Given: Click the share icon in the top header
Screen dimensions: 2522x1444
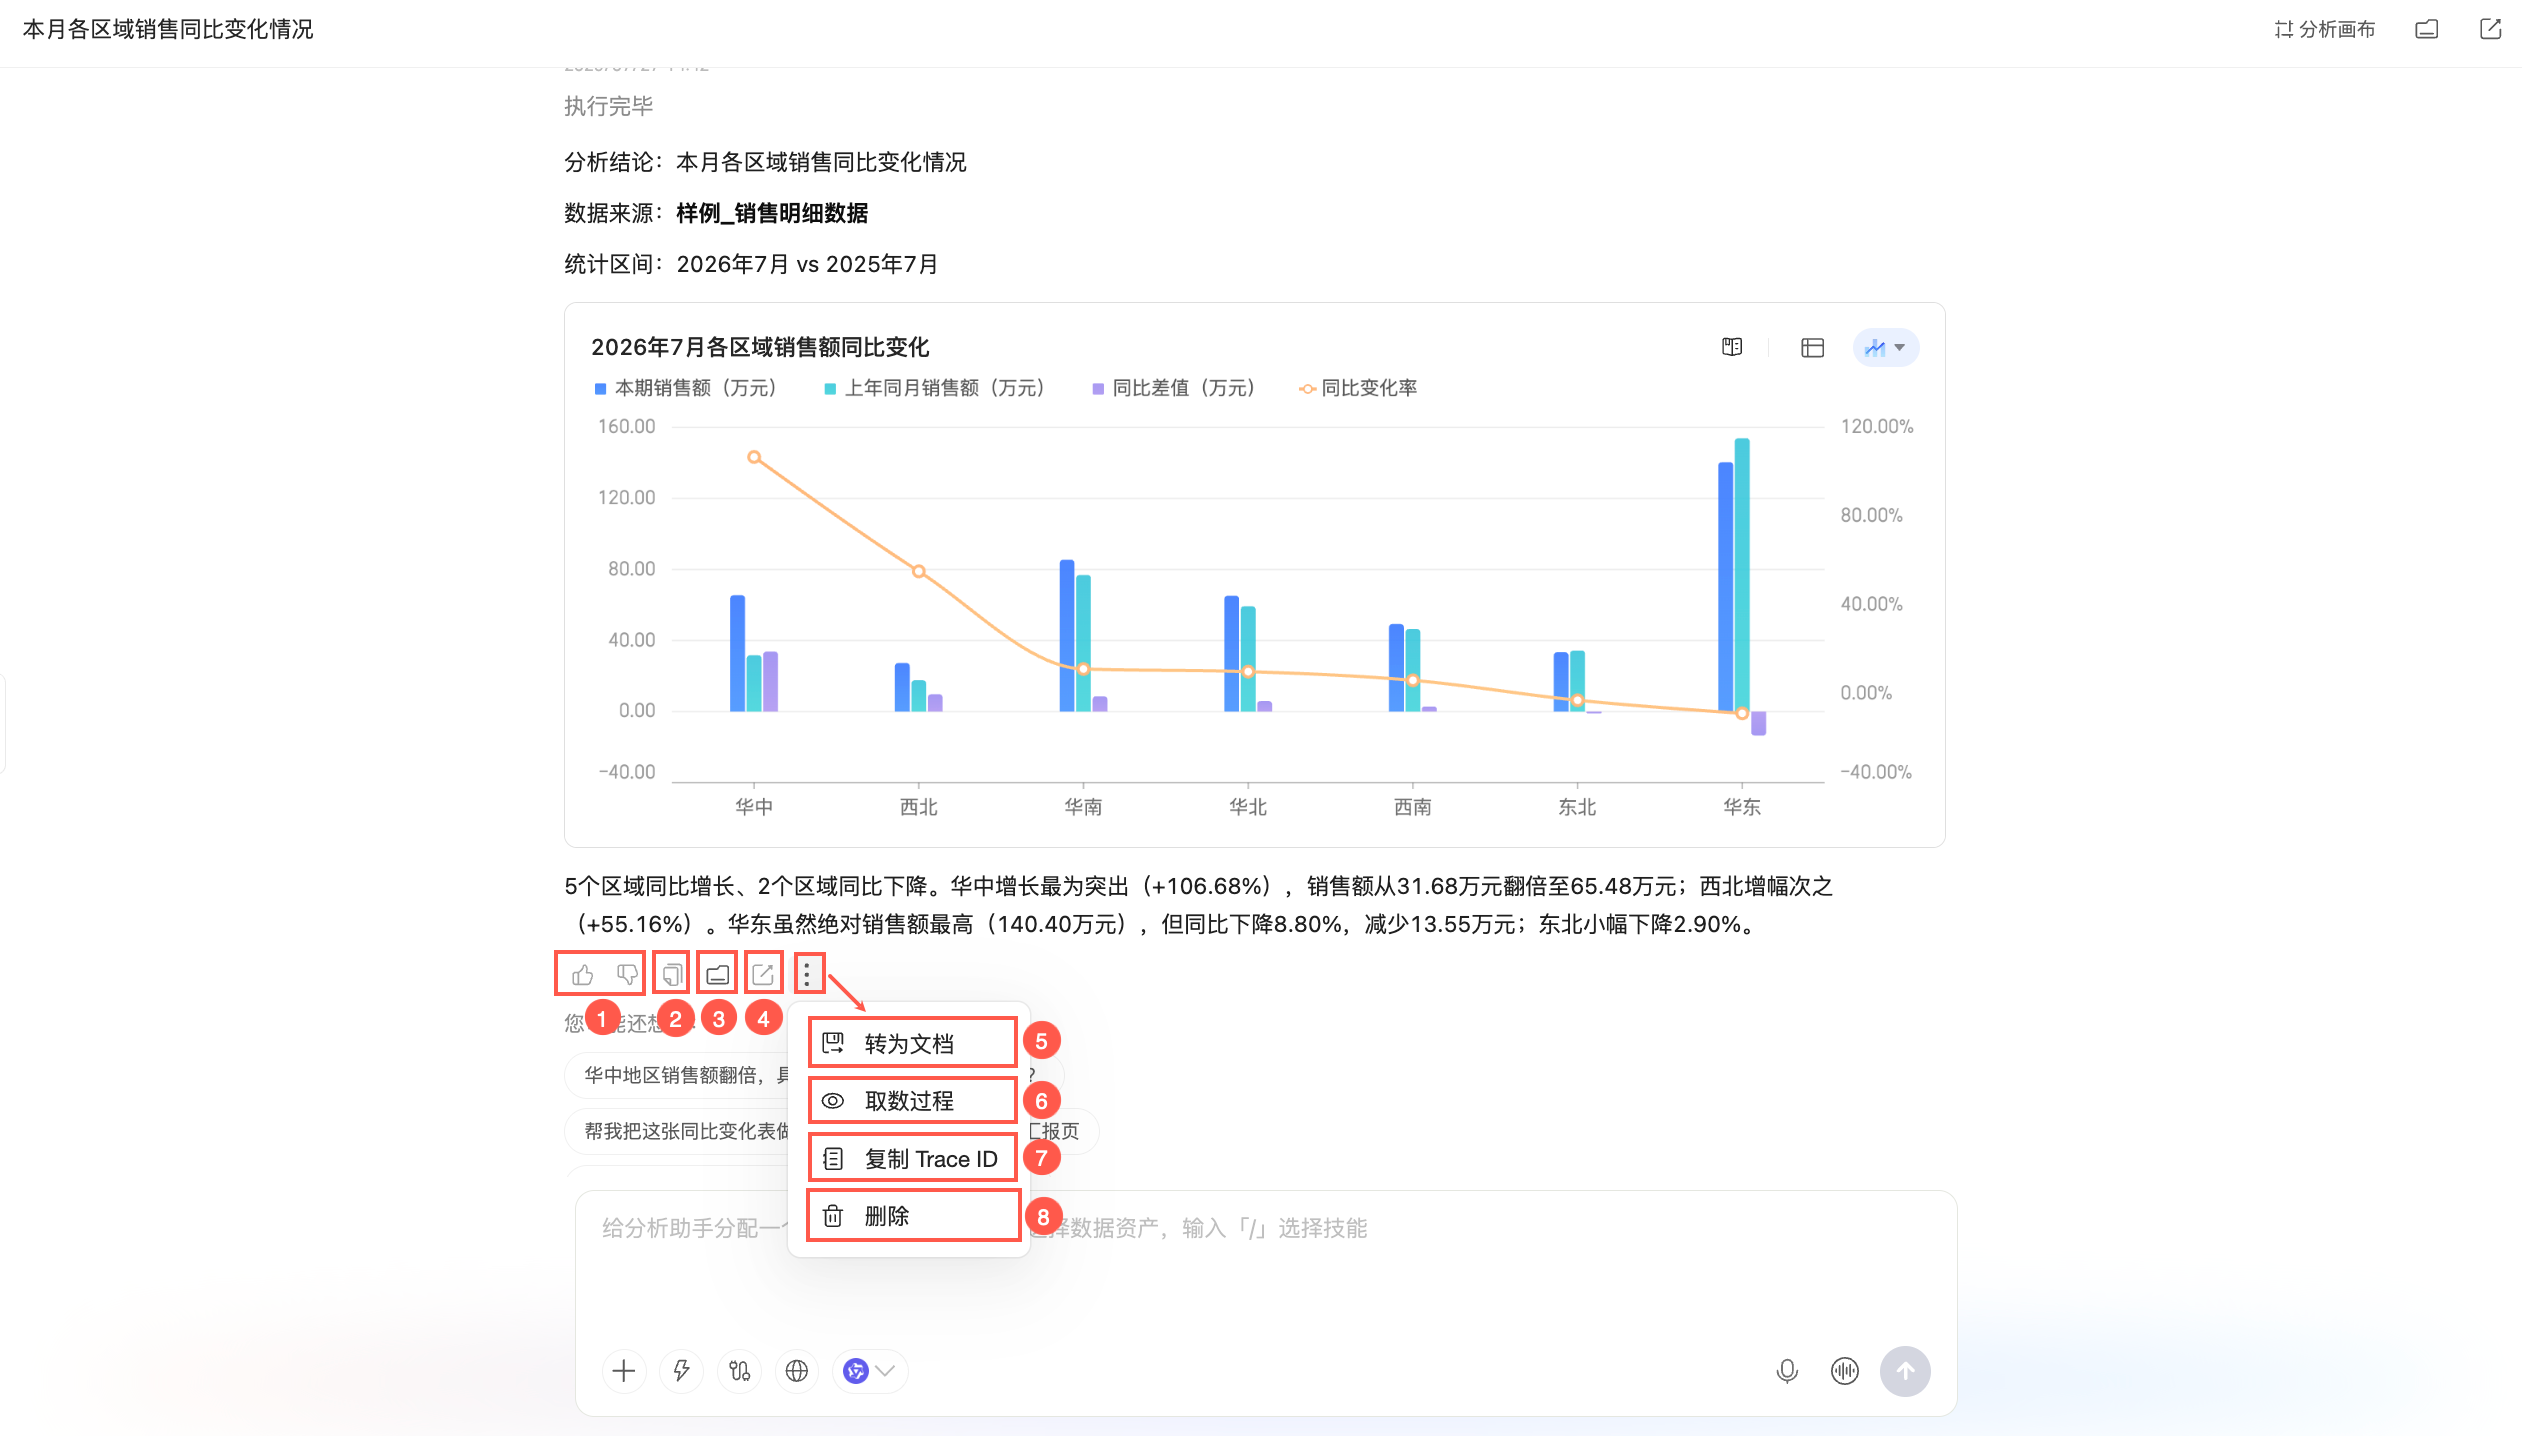Looking at the screenshot, I should pyautogui.click(x=2491, y=30).
